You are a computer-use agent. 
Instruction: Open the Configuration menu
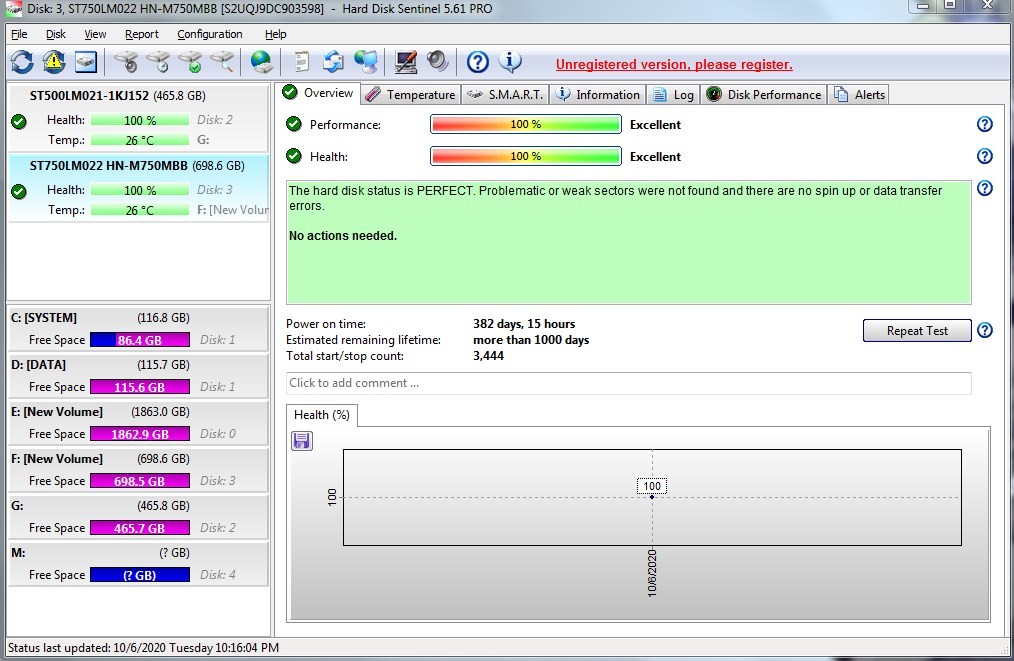209,34
